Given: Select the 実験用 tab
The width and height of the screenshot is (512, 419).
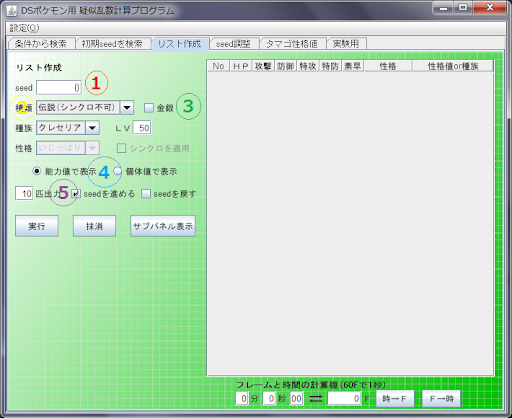Looking at the screenshot, I should click(346, 44).
